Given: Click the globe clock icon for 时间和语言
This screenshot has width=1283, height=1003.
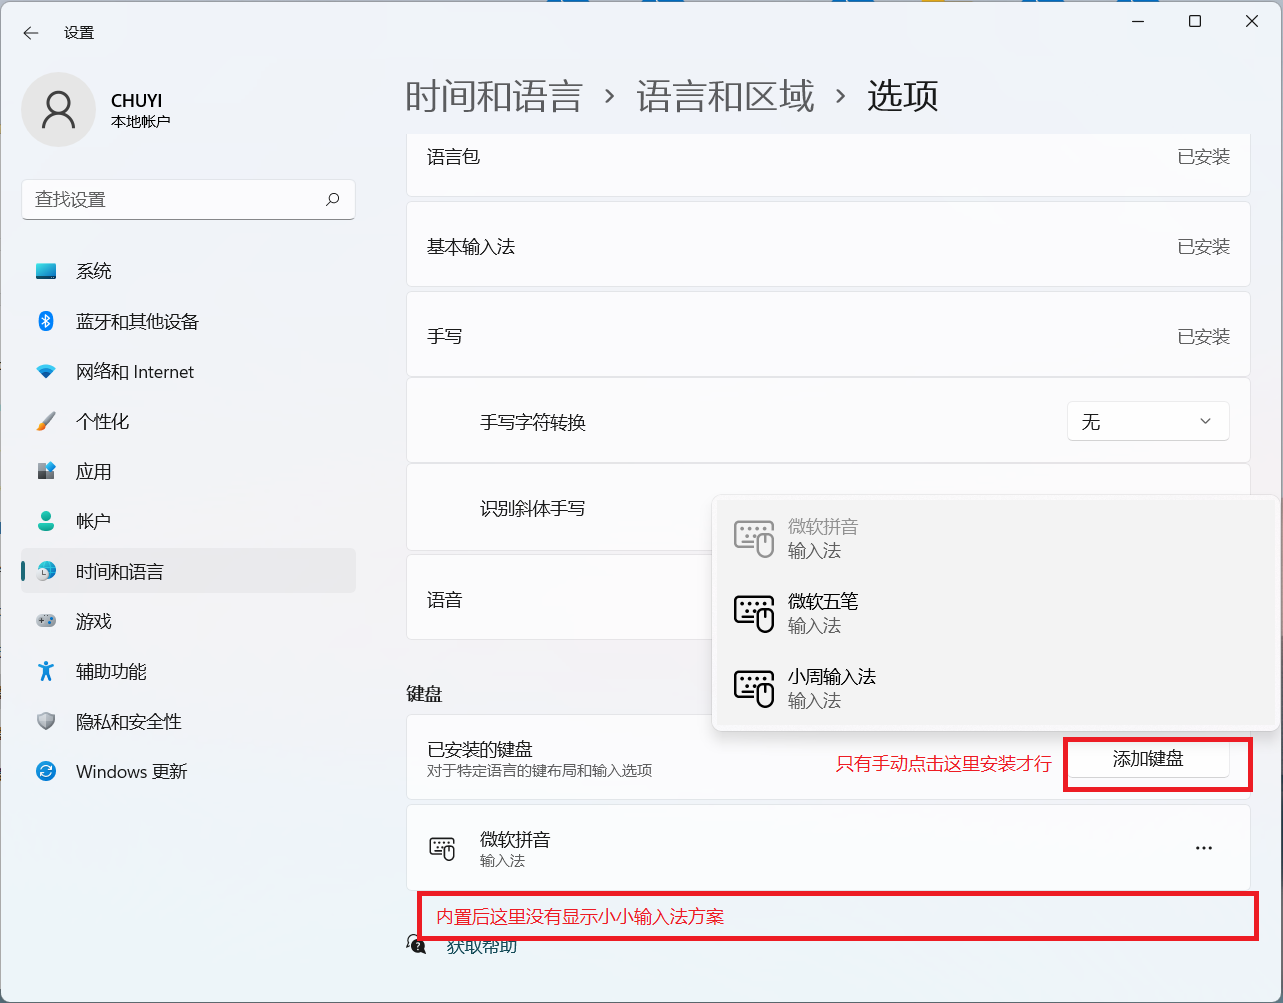Looking at the screenshot, I should pos(46,571).
